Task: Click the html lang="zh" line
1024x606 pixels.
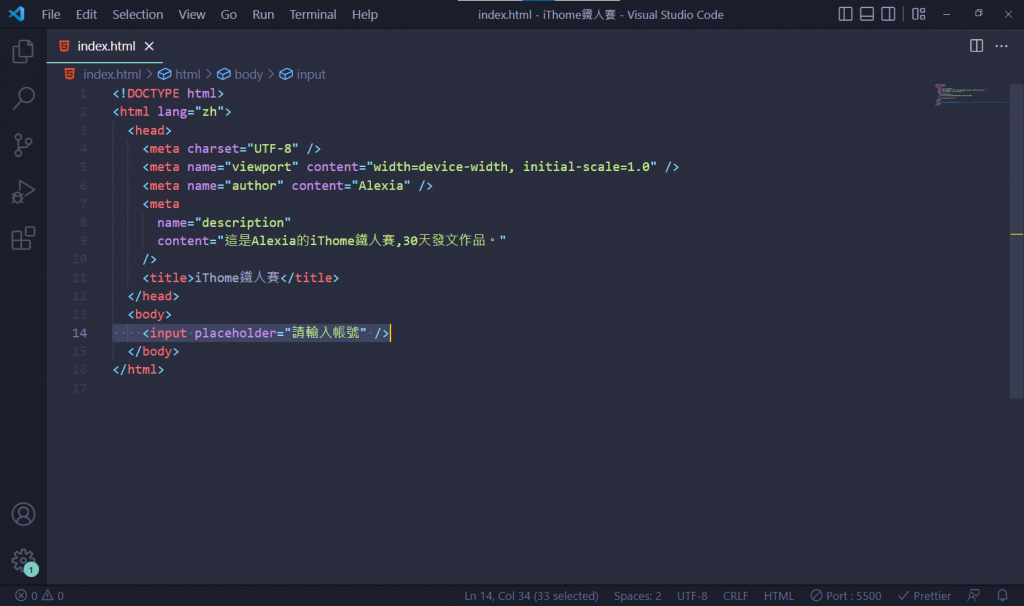Action: tap(172, 112)
